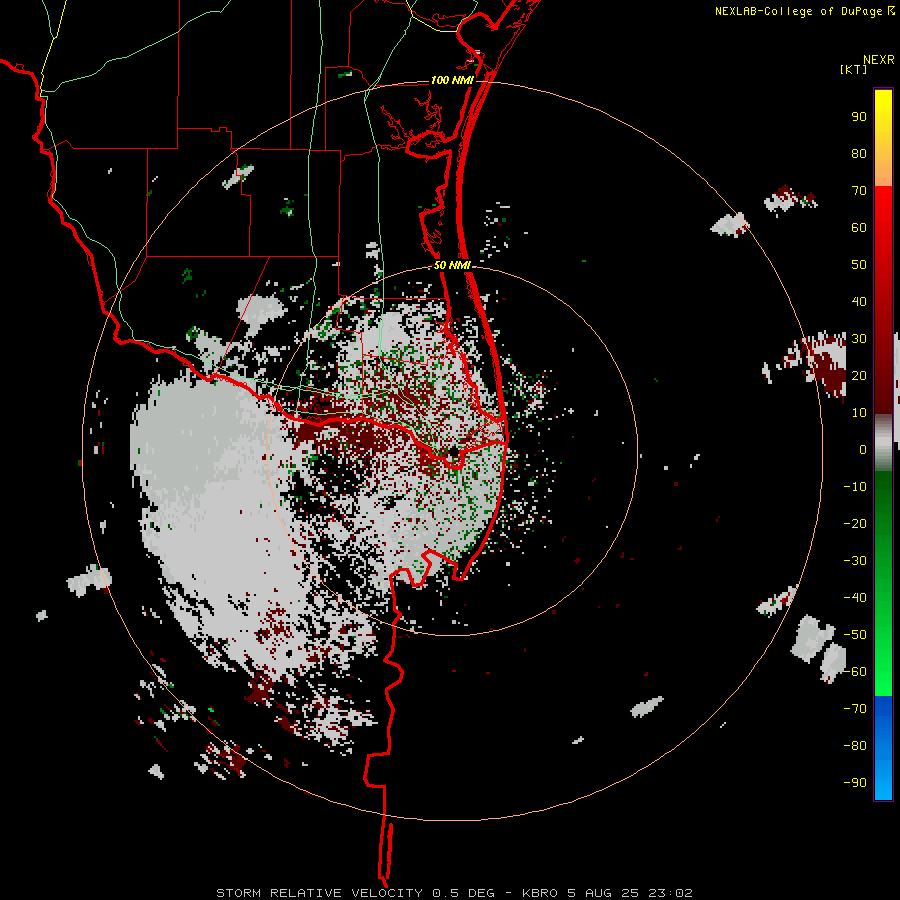Viewport: 900px width, 900px height.
Task: Click the 40 value on the velocity scale
Action: (x=859, y=302)
